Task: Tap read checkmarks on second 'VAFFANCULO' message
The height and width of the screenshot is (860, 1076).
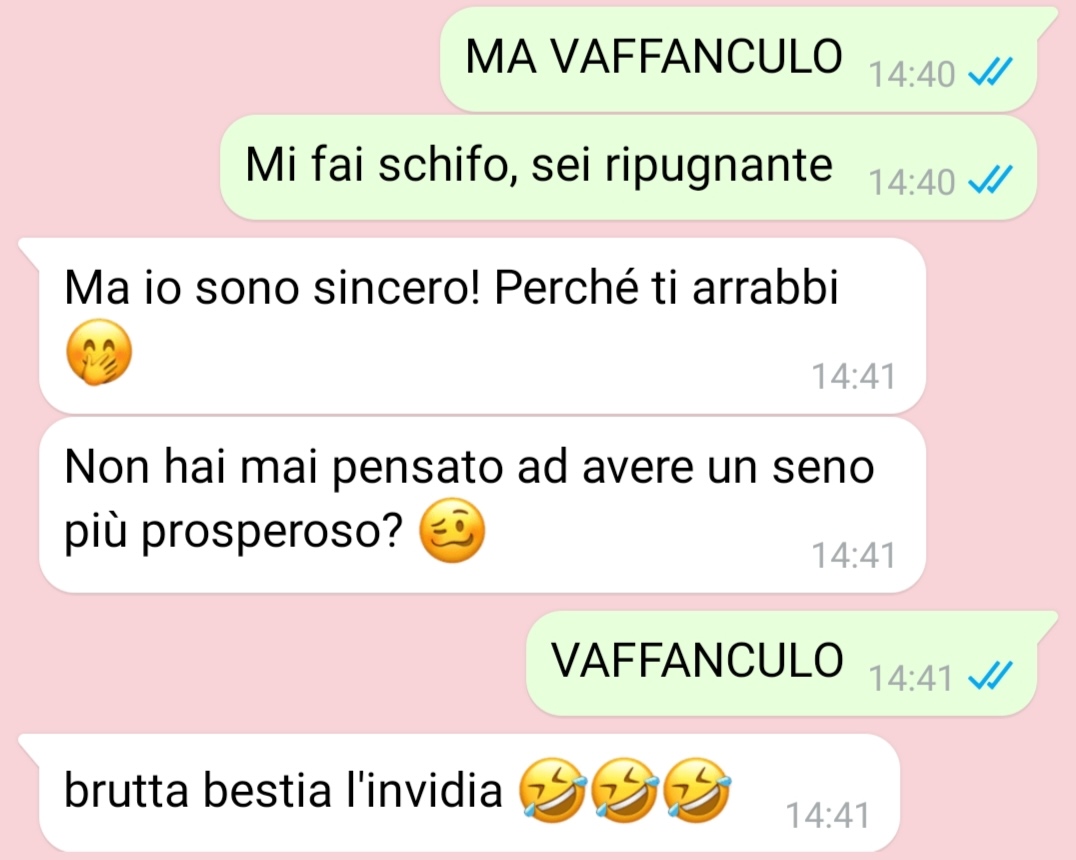Action: pyautogui.click(x=990, y=677)
